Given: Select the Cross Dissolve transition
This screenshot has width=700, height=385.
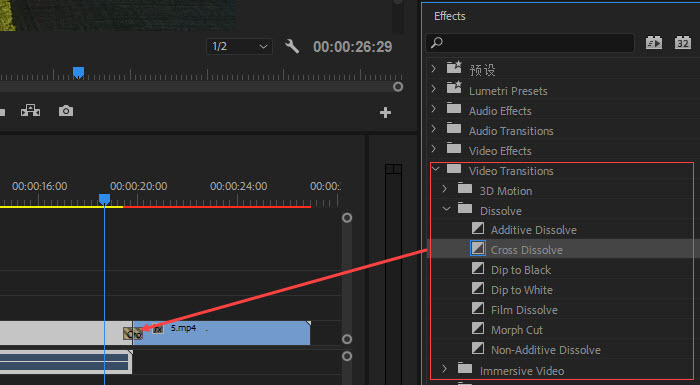Looking at the screenshot, I should tap(527, 250).
